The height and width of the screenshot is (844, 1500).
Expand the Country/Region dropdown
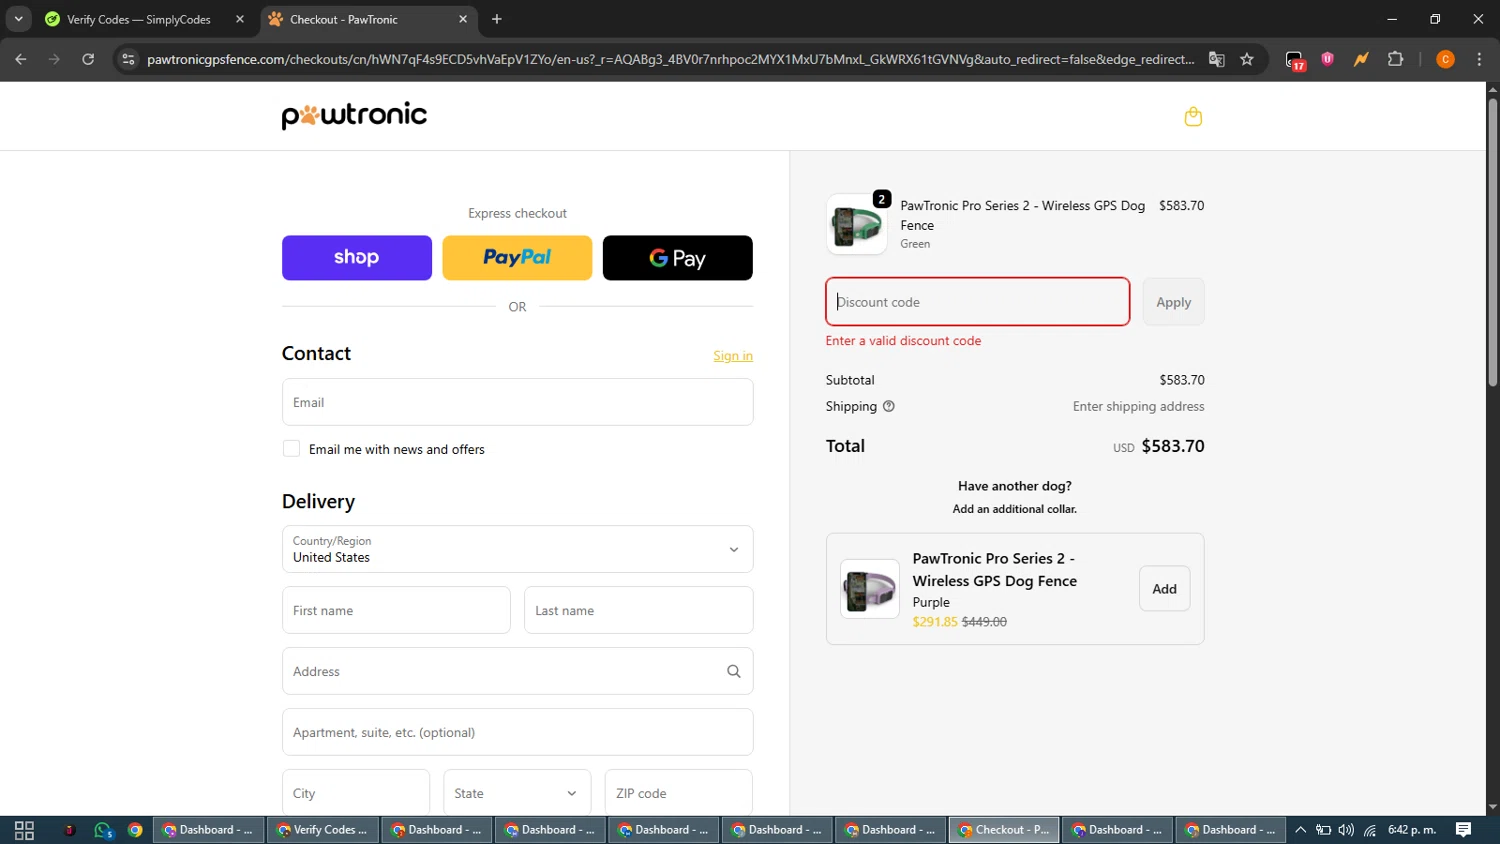517,549
